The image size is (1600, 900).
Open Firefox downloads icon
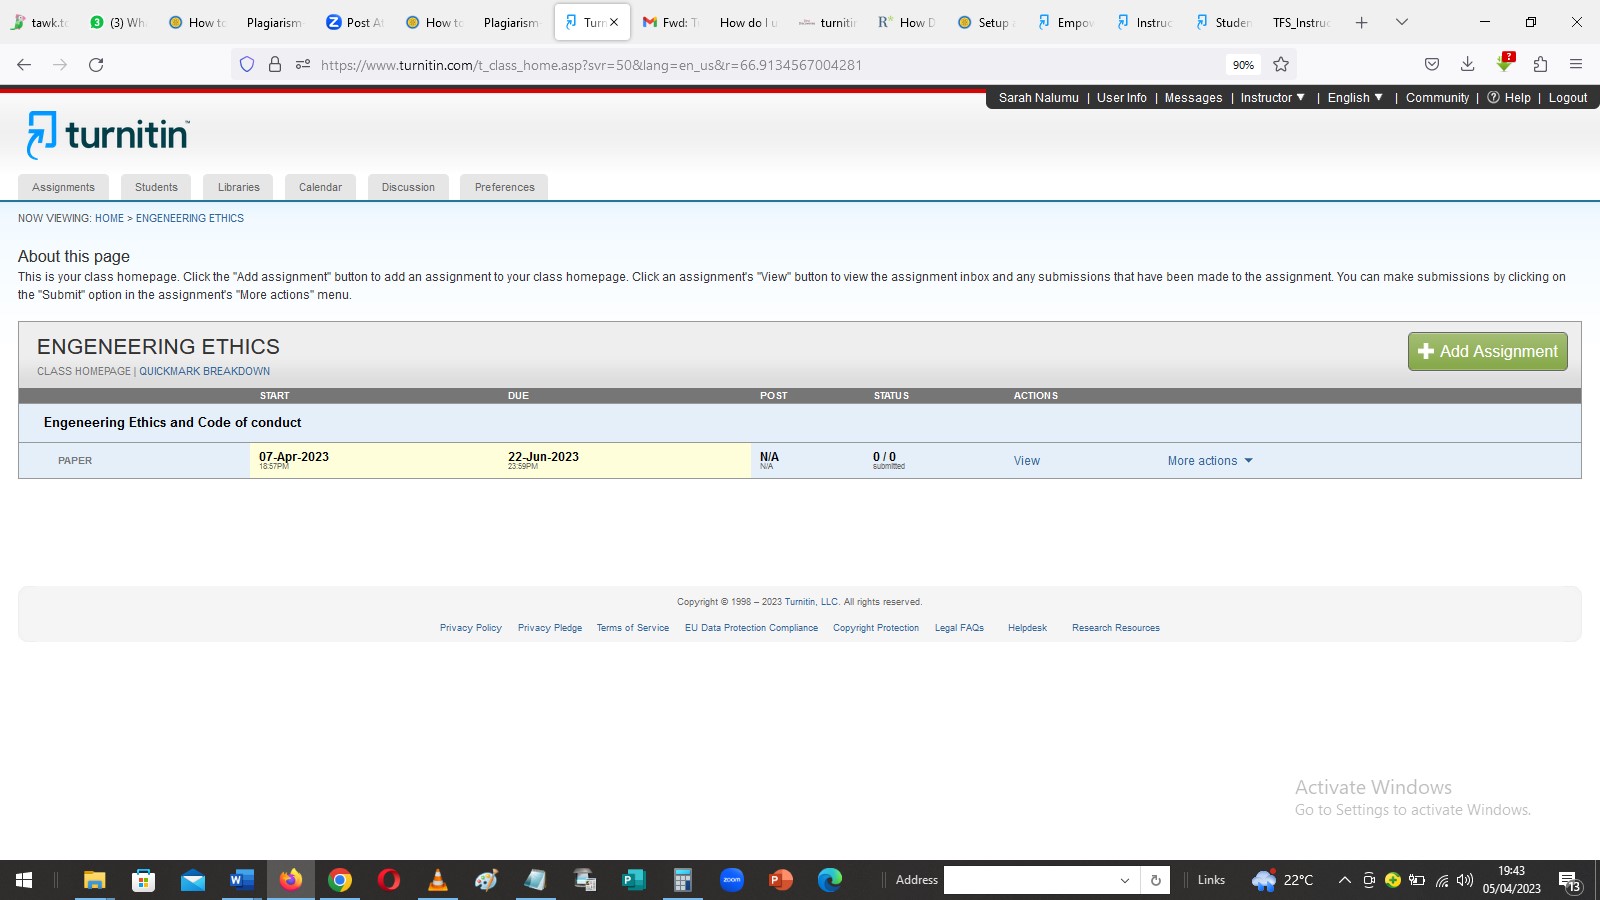point(1468,65)
